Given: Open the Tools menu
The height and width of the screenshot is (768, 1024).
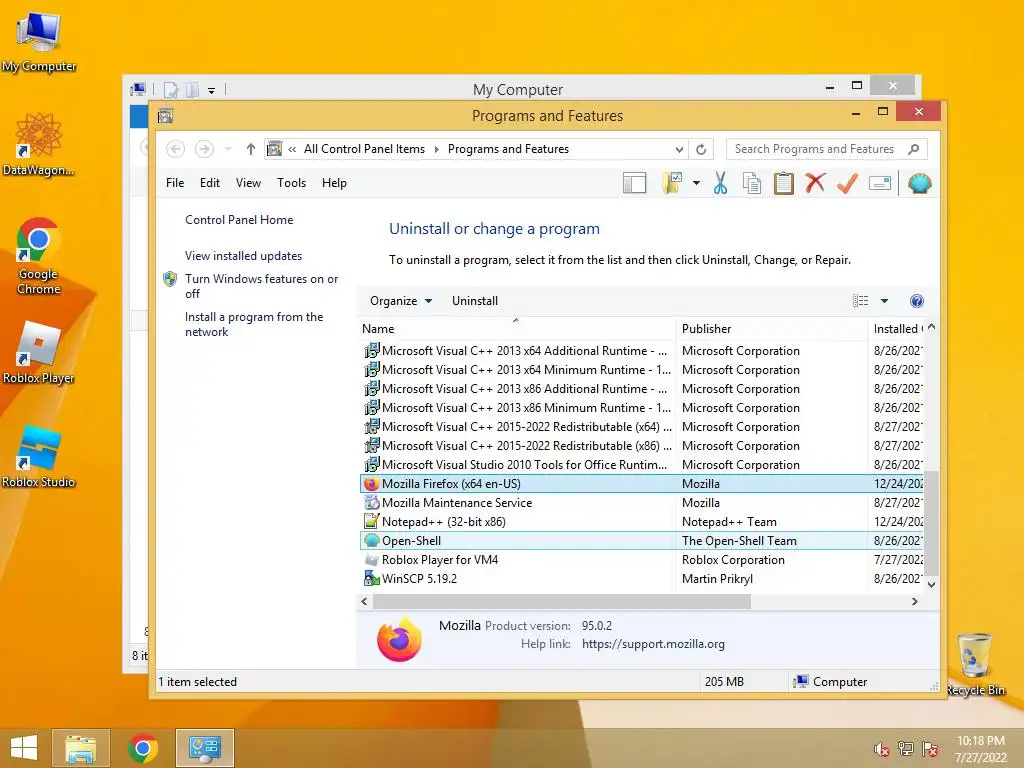Looking at the screenshot, I should [291, 183].
